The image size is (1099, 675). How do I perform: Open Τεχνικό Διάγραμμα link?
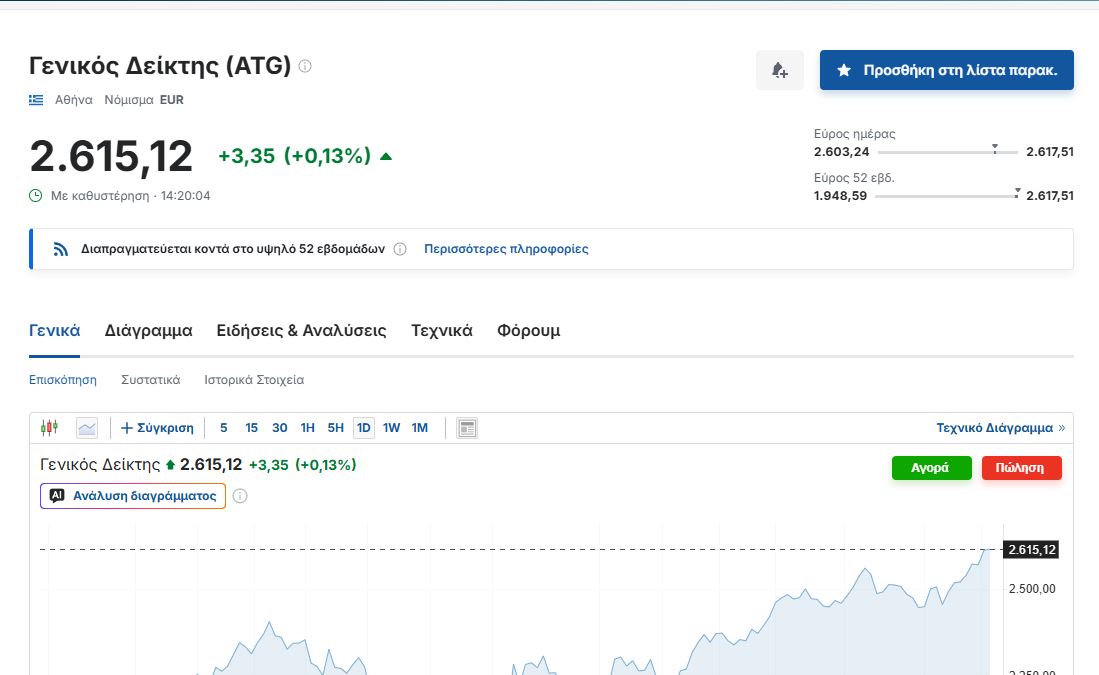tap(1000, 428)
